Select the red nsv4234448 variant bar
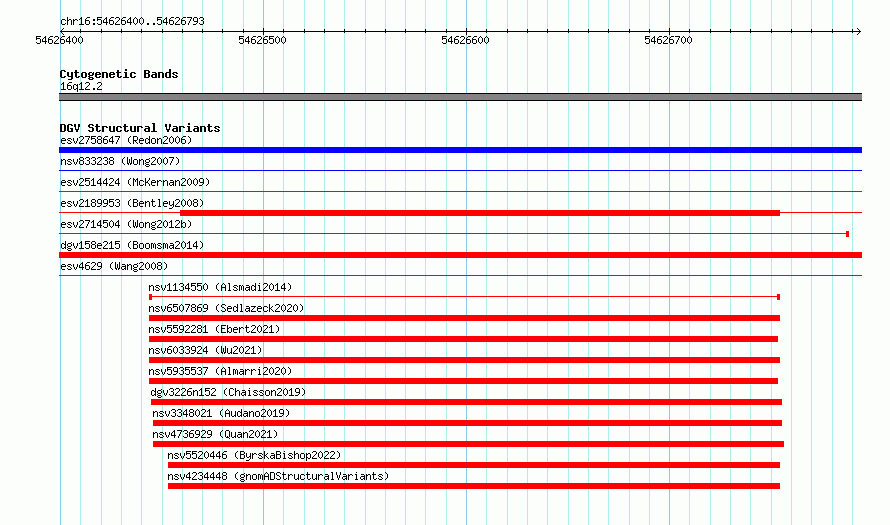The height and width of the screenshot is (525, 890). (x=474, y=486)
